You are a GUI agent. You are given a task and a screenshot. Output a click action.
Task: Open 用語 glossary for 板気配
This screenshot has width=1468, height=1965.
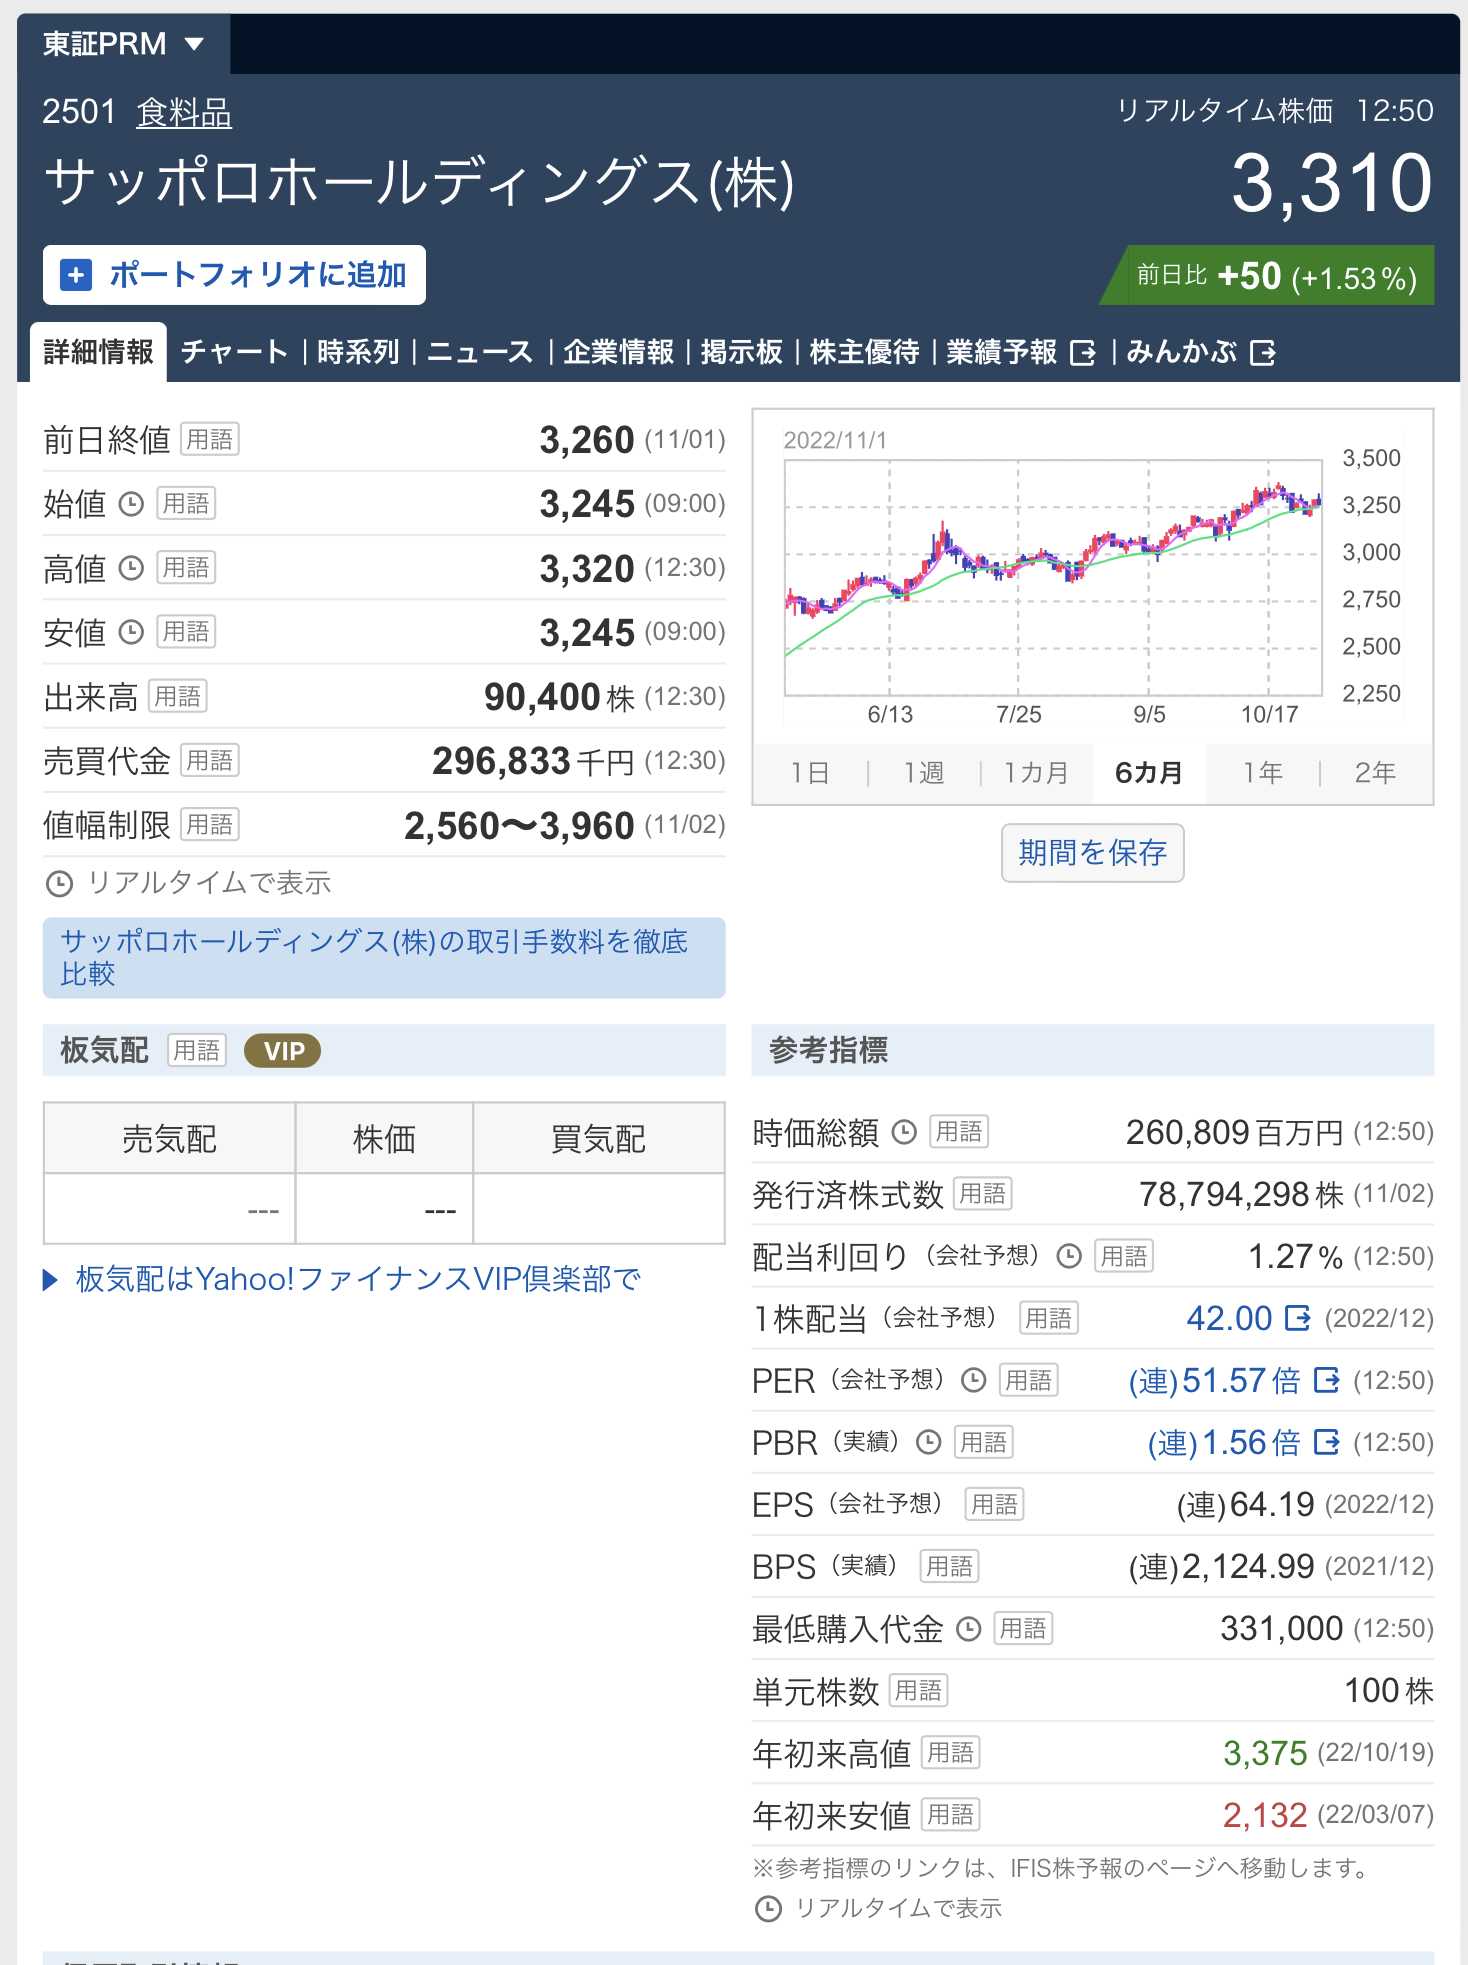pyautogui.click(x=197, y=1050)
